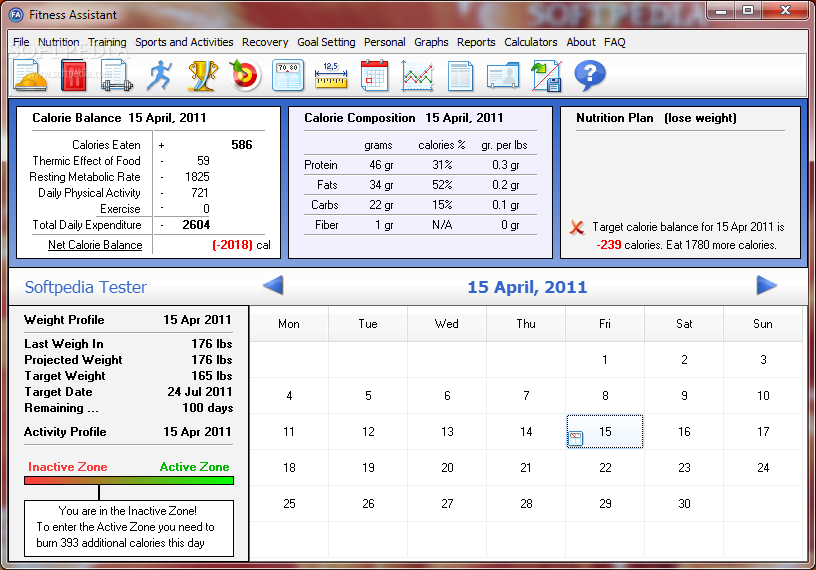Go to previous month with left arrow
816x570 pixels.
(273, 285)
